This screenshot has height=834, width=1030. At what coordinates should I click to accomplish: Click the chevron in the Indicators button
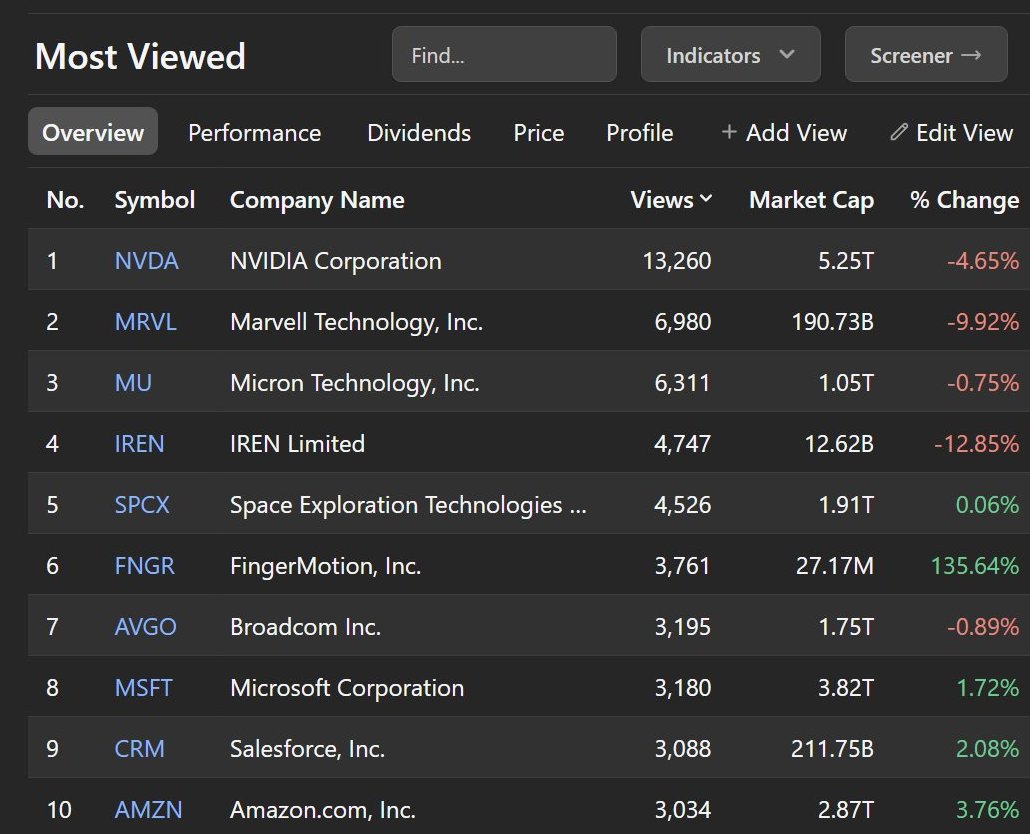click(787, 55)
